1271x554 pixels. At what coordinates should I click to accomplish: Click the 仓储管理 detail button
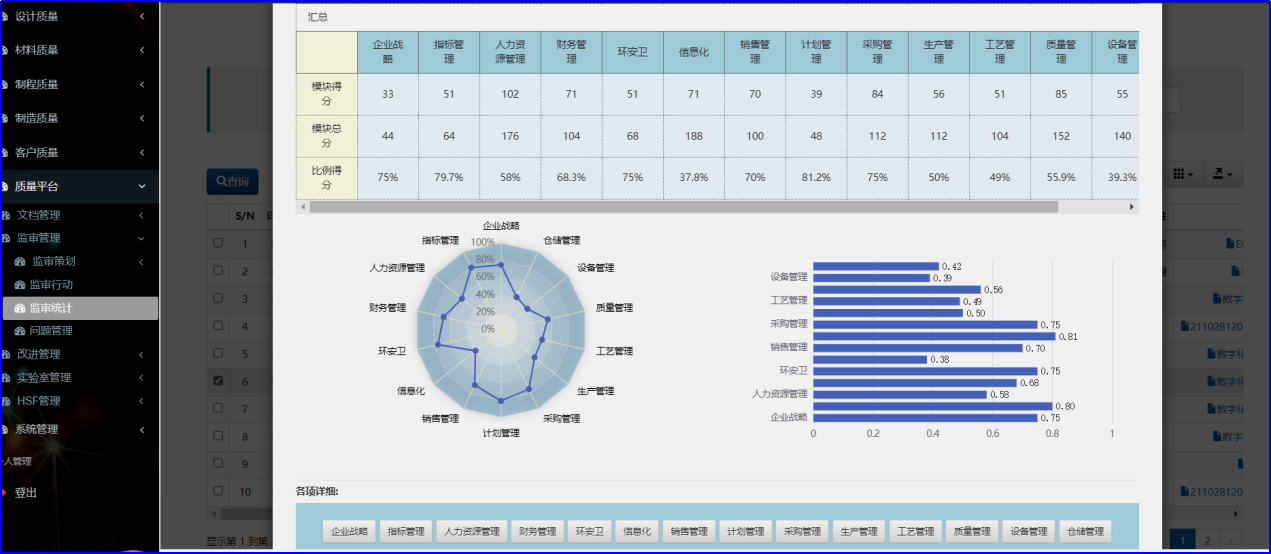(1085, 532)
